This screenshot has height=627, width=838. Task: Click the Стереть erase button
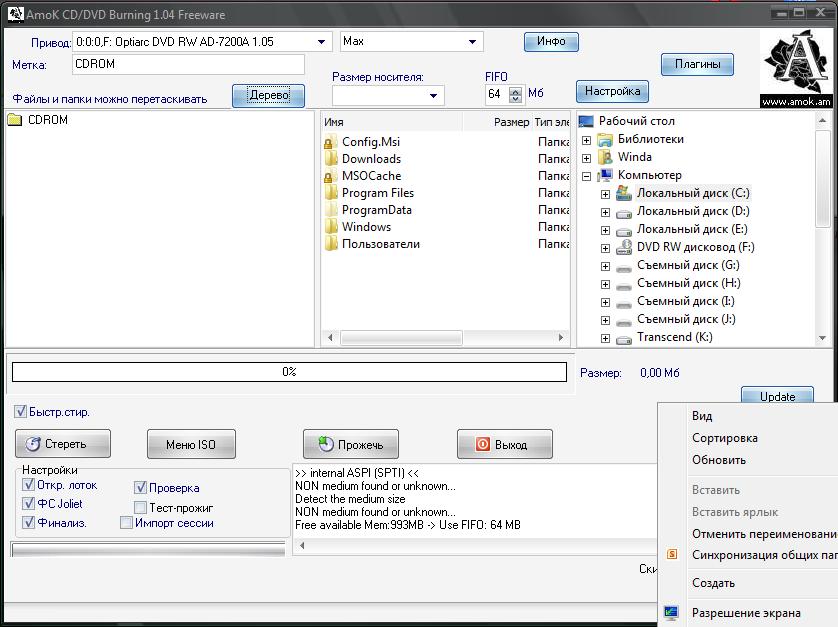[63, 444]
